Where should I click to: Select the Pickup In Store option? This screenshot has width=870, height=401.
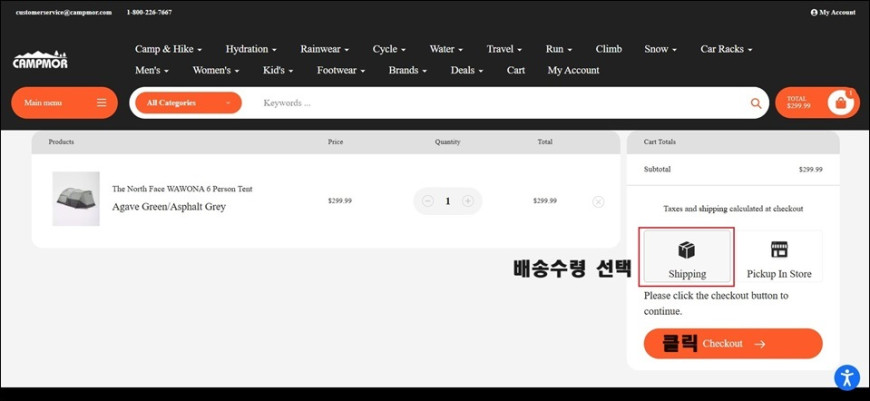(779, 257)
